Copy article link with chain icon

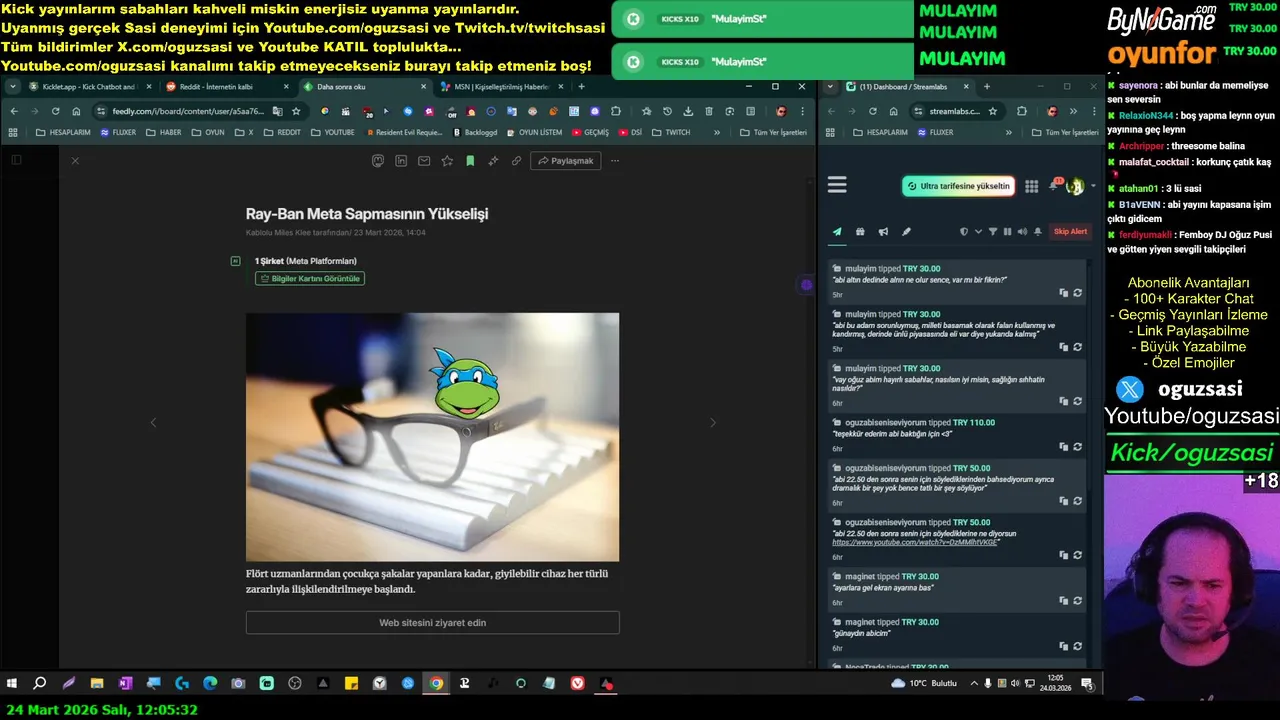coord(516,160)
